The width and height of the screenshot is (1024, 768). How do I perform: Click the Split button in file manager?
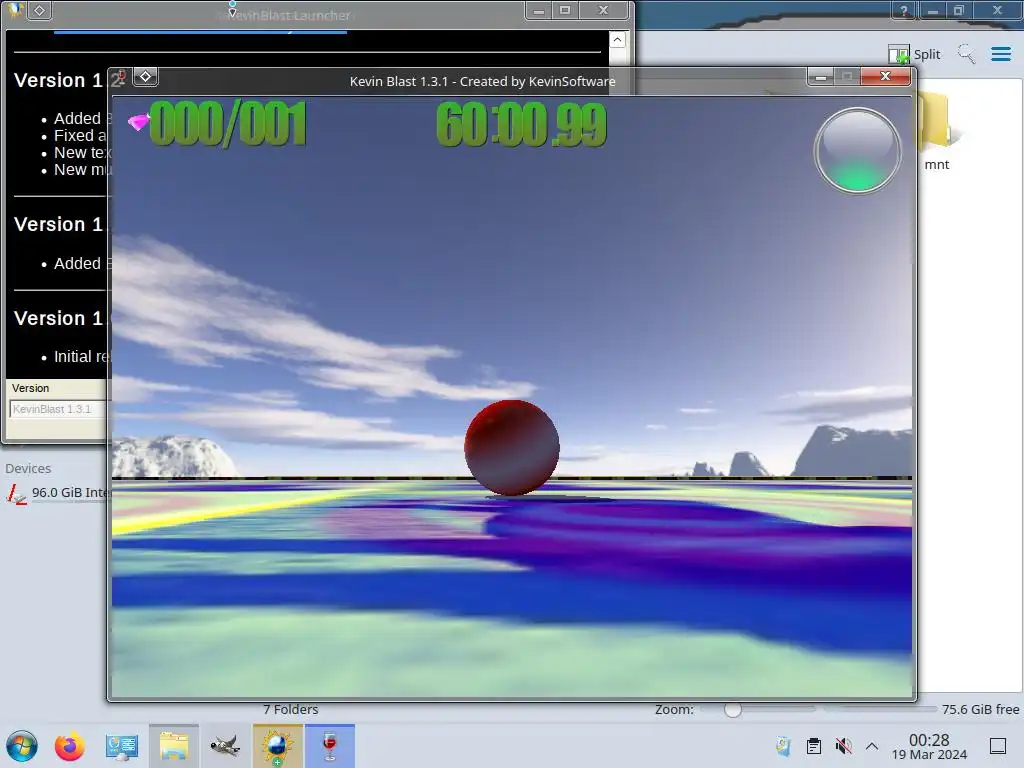[x=914, y=54]
